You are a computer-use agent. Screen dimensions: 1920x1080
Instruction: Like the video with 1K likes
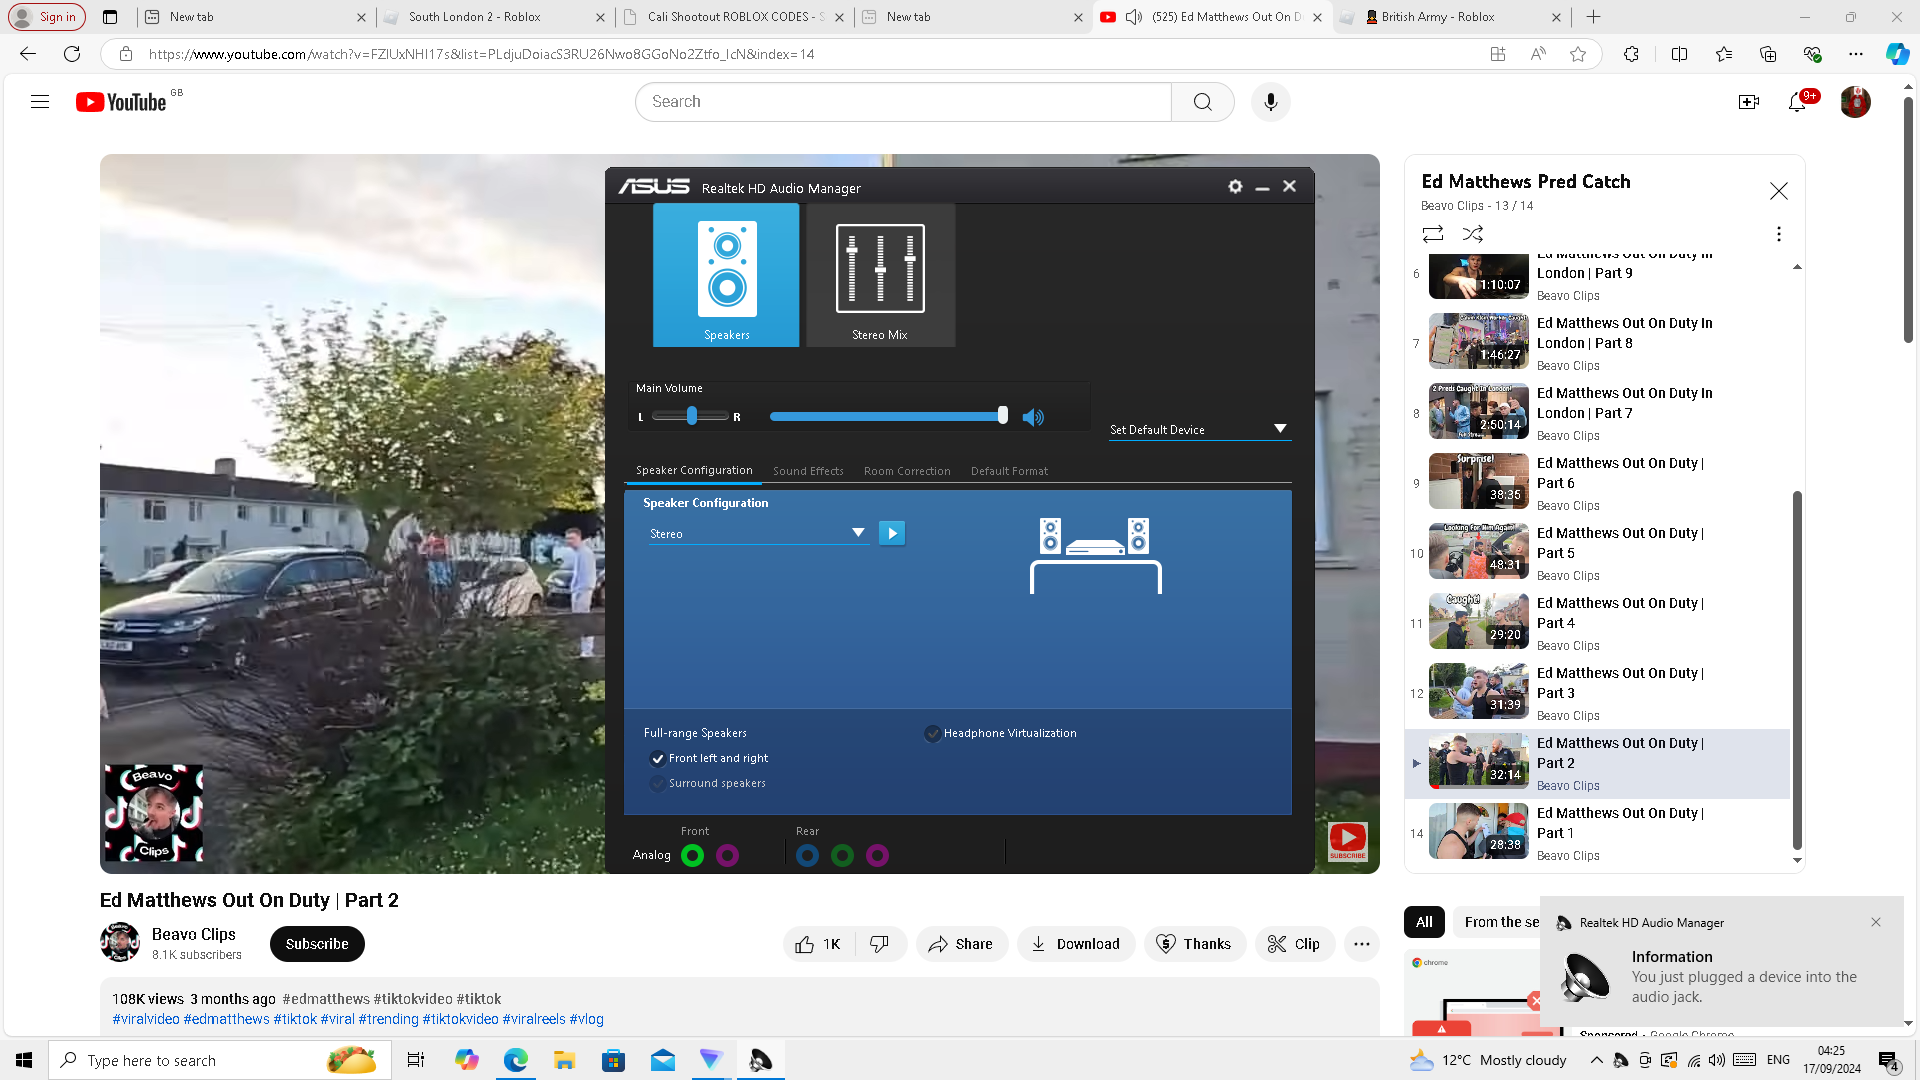point(819,944)
